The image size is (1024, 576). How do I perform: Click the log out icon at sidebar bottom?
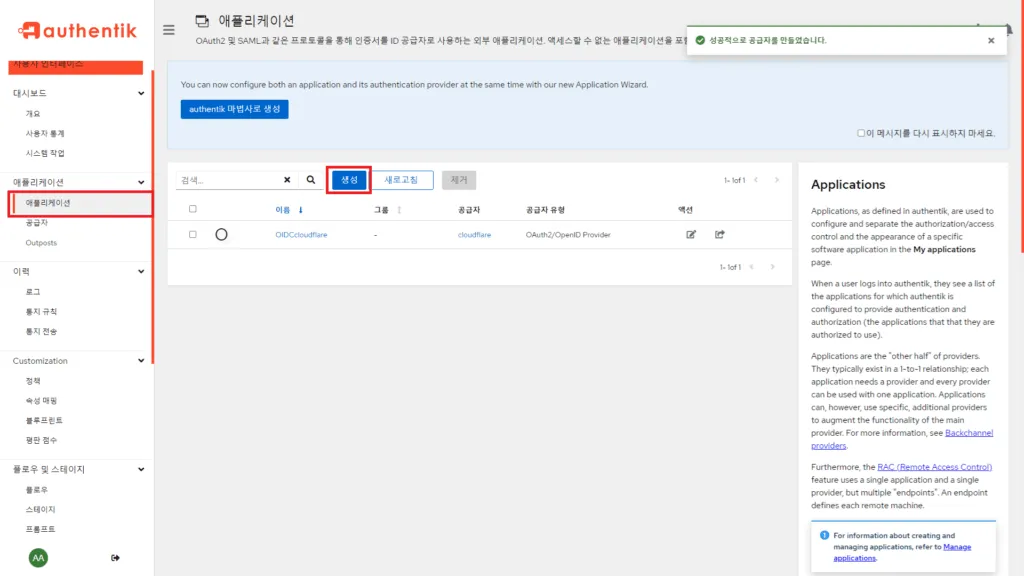tap(116, 557)
